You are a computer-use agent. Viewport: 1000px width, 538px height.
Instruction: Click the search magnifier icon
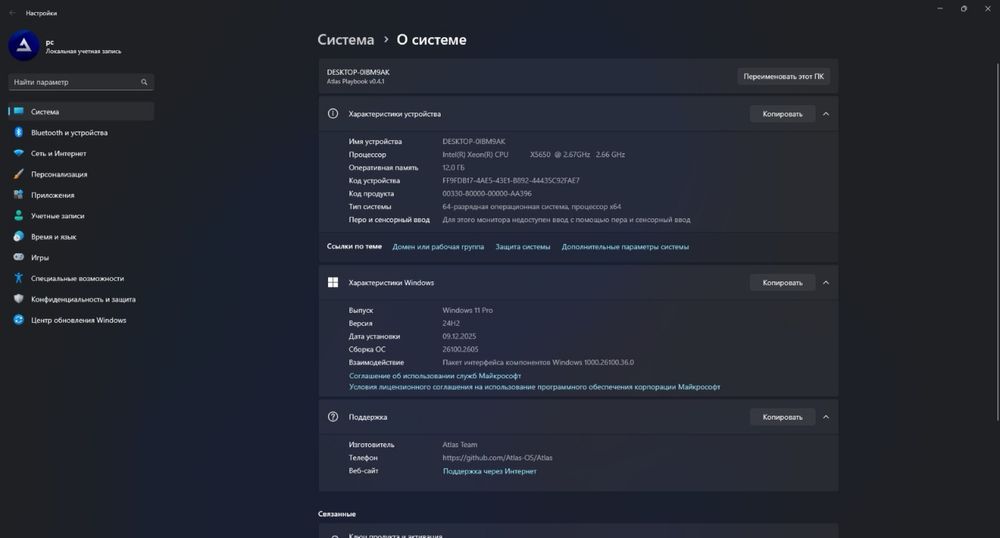[x=144, y=82]
